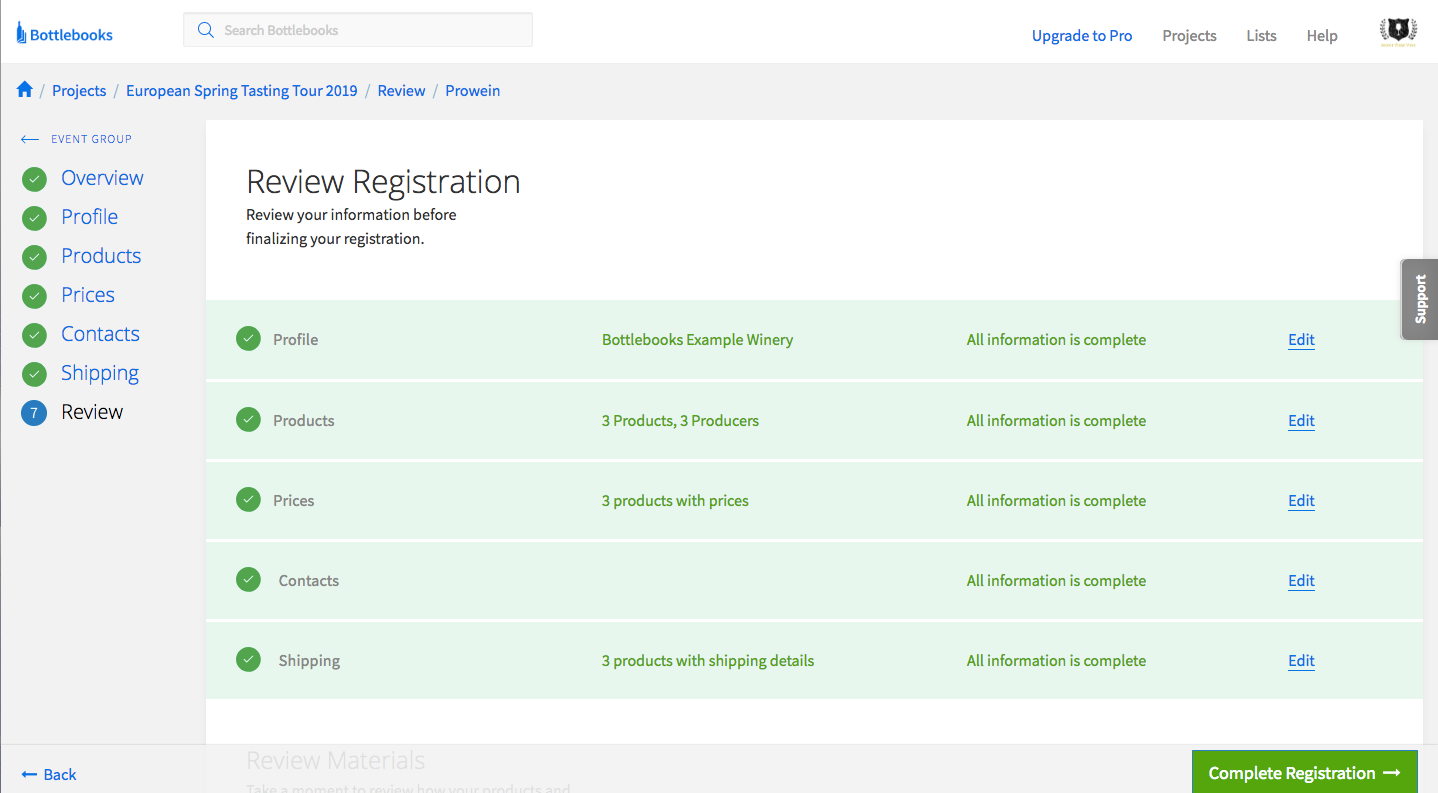Edit the Prices section

click(1301, 501)
